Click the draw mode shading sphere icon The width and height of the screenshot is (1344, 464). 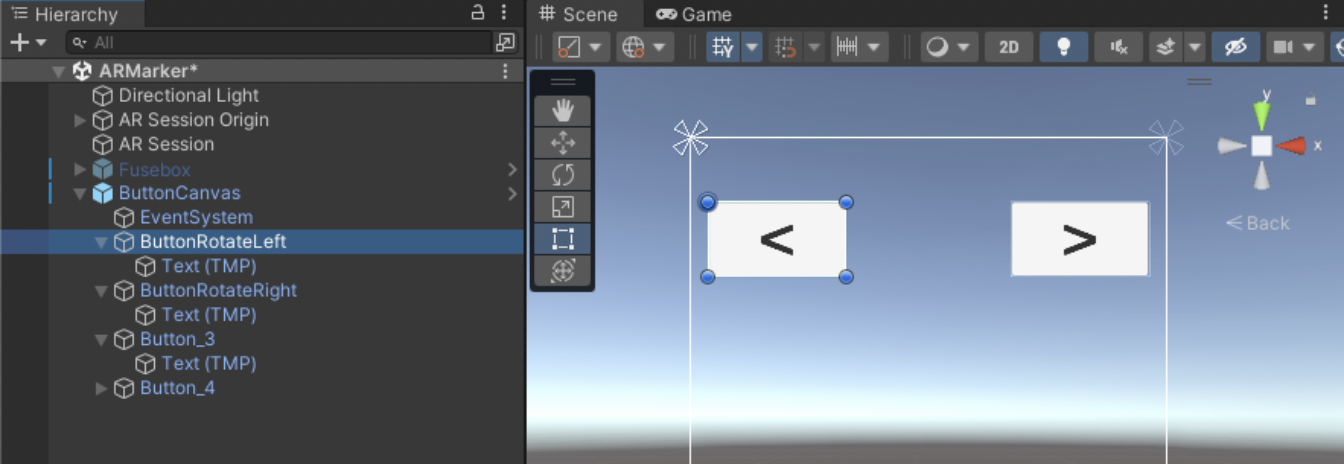pyautogui.click(x=937, y=47)
